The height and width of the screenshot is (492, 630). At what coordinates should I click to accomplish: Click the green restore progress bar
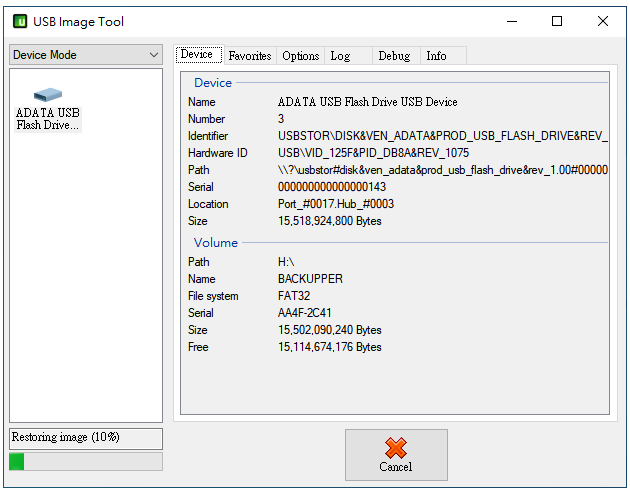[86, 461]
